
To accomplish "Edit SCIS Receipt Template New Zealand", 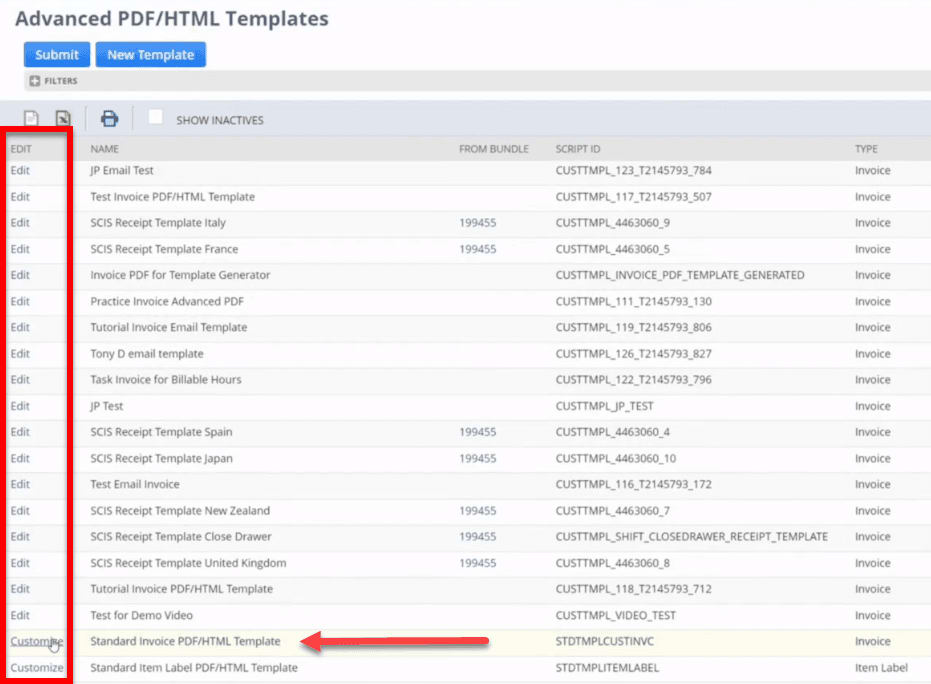I will (20, 511).
